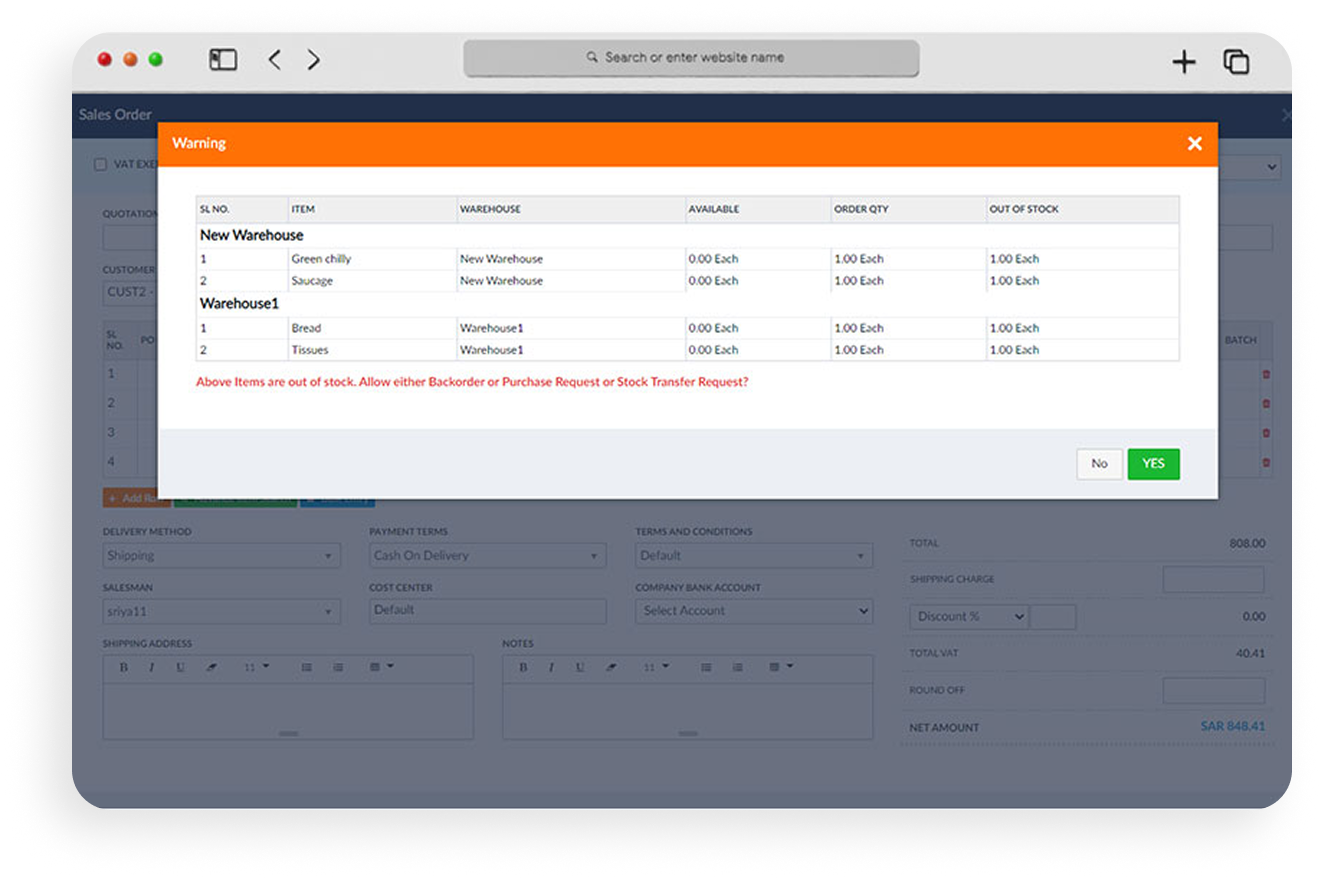Go back using browser back arrow
1320x878 pixels.
tap(275, 60)
